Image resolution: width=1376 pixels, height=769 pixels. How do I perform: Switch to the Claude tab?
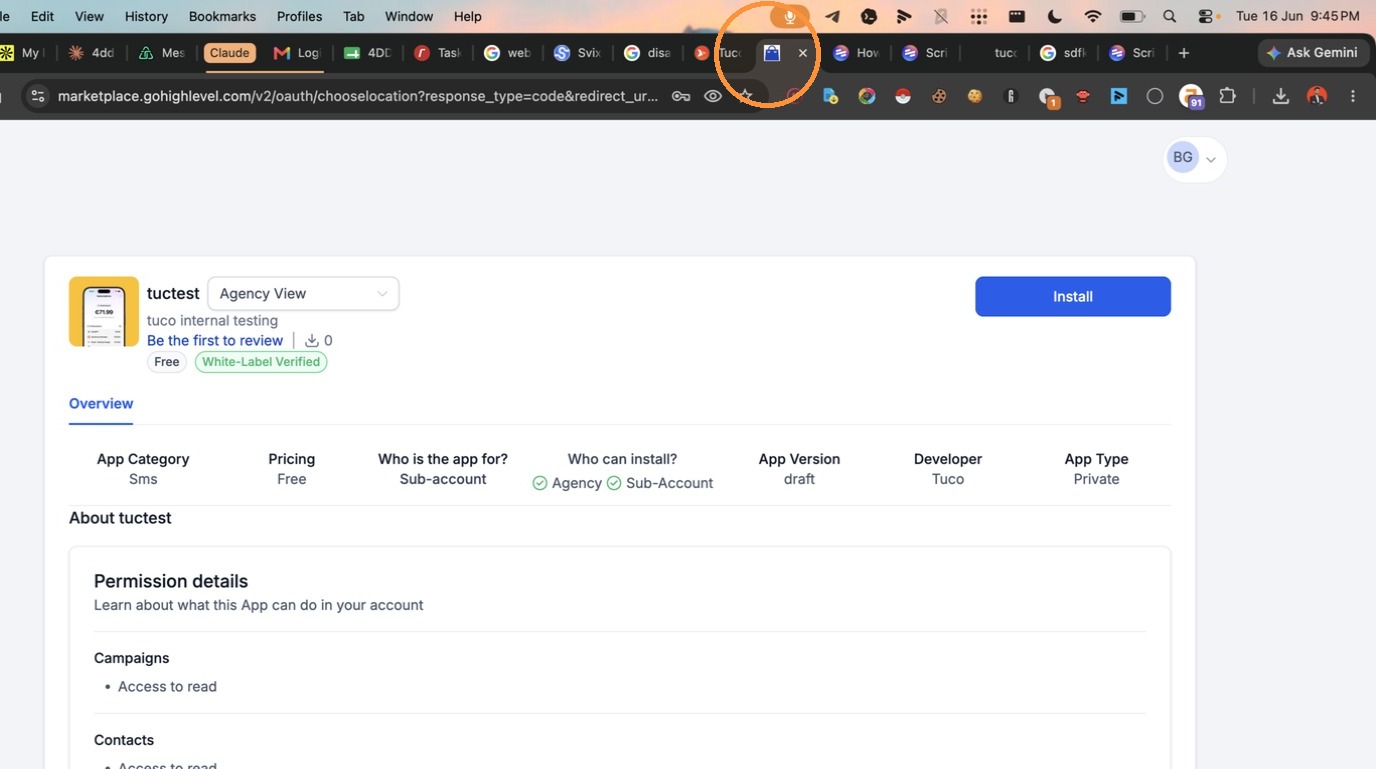229,53
